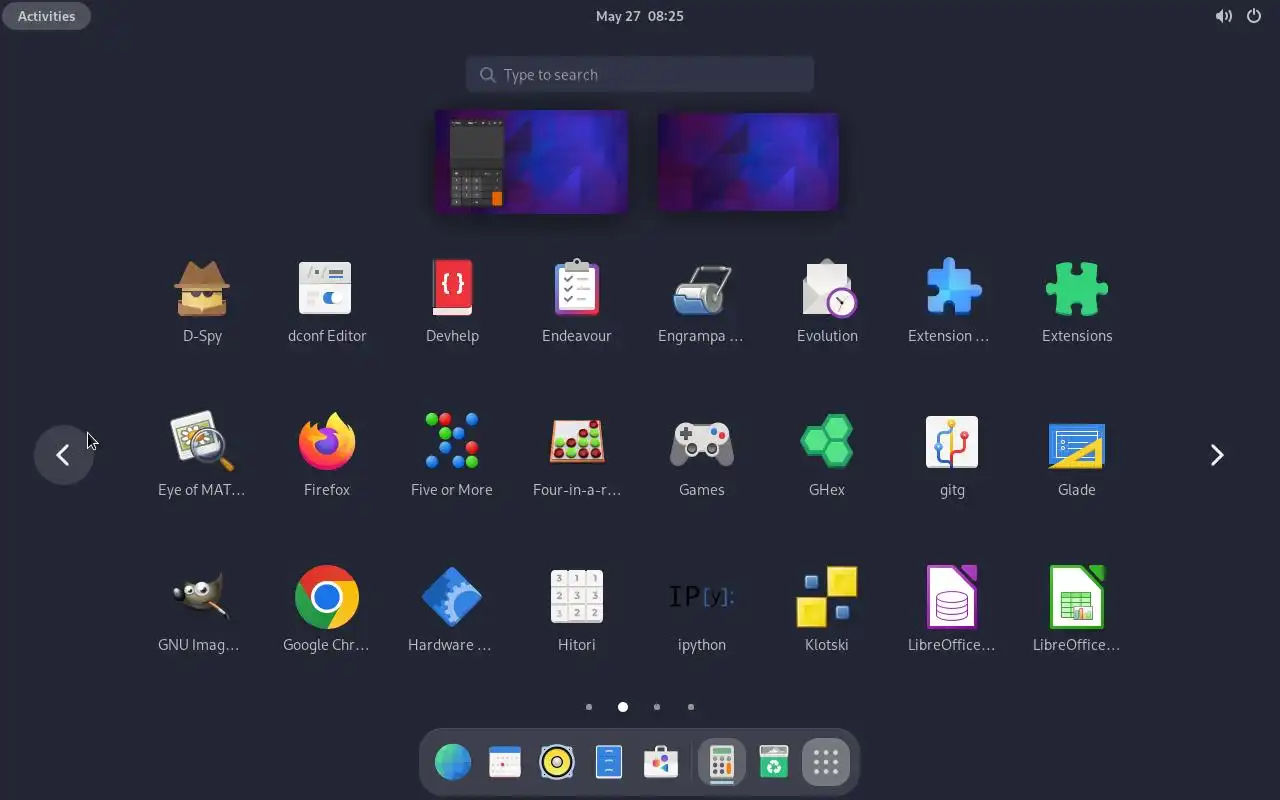Launch Eye of MATE image viewer
Screen dimensions: 1280x800
[x=202, y=456]
